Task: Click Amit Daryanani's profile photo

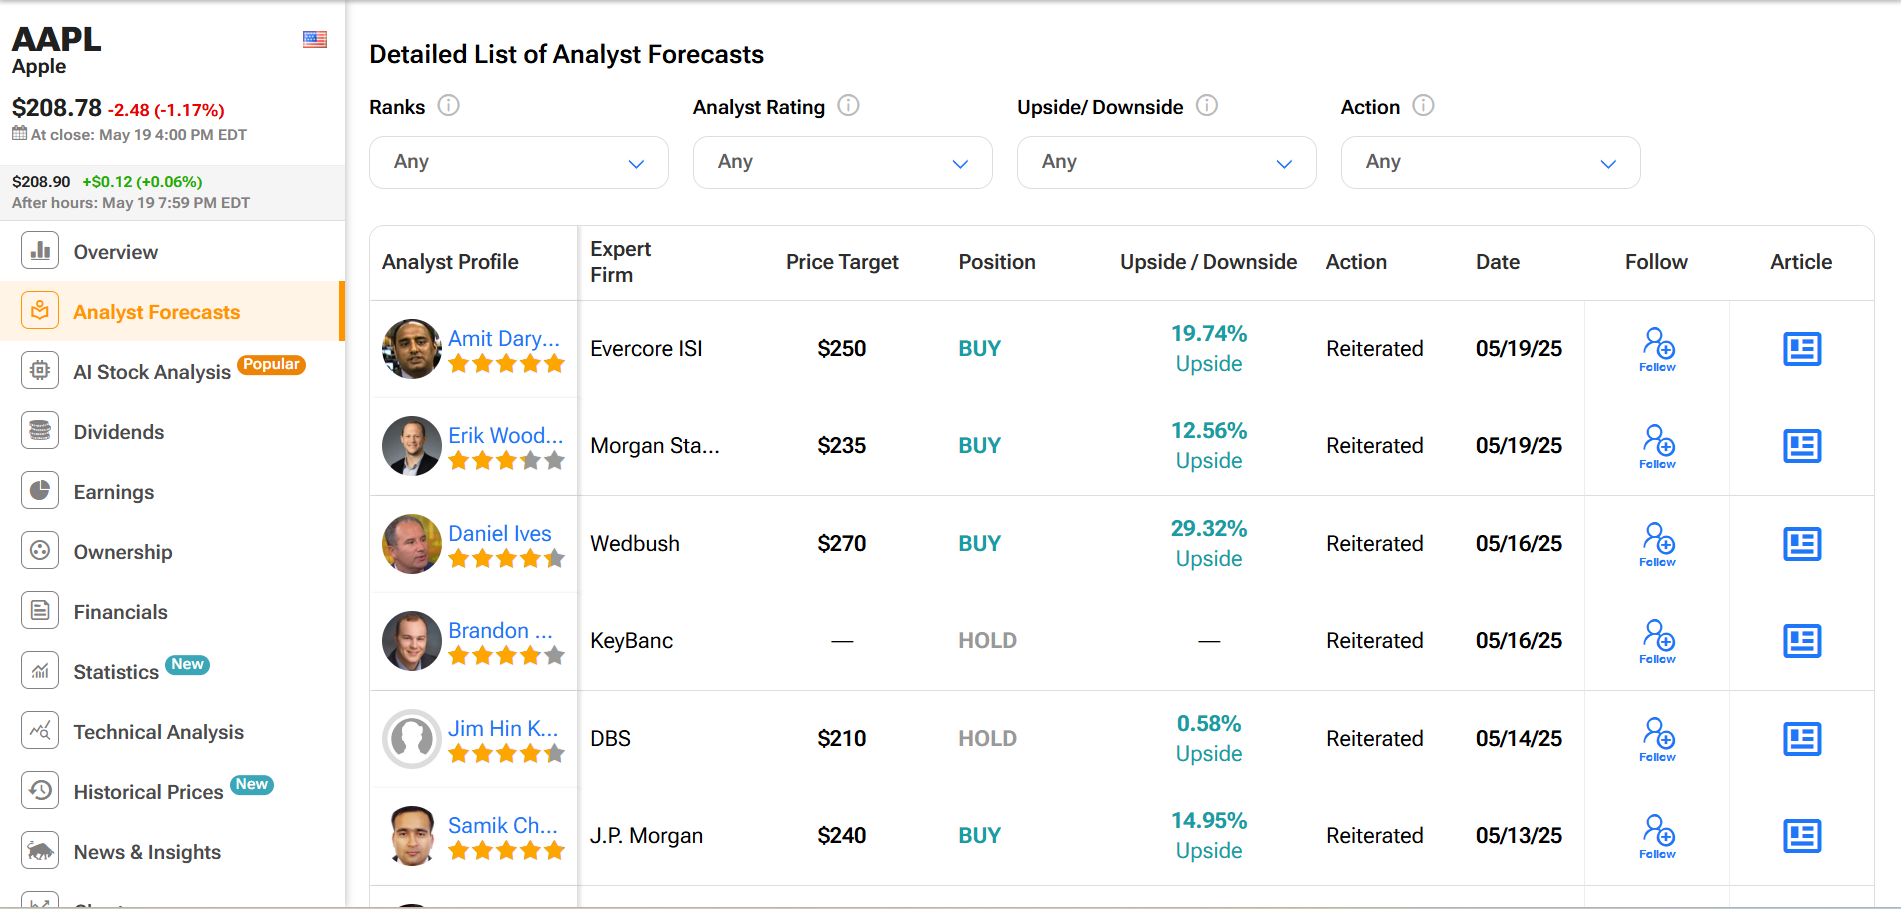Action: 412,349
